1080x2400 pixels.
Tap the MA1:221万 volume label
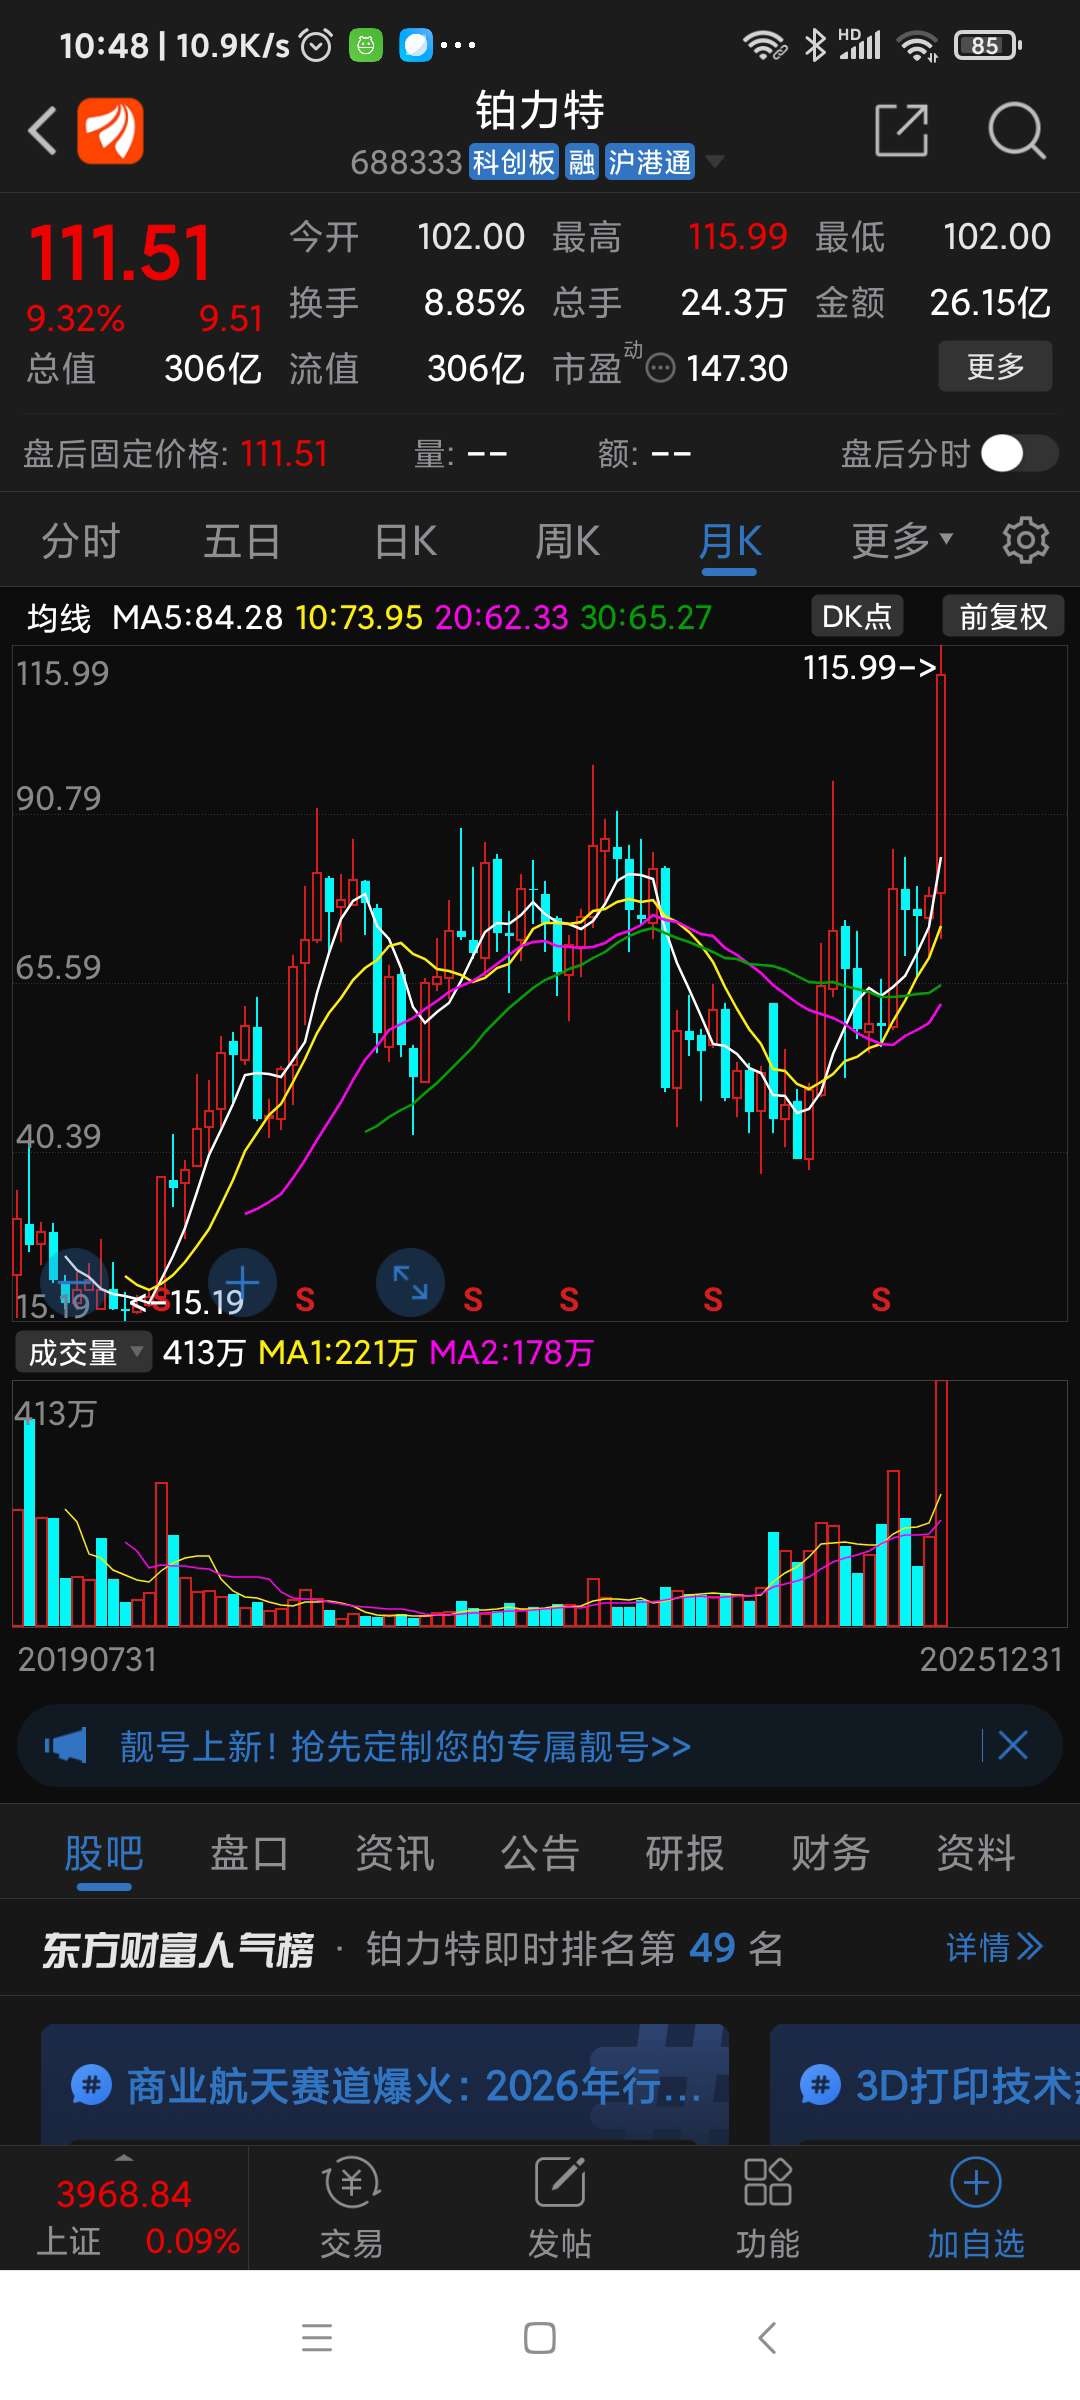(x=337, y=1353)
